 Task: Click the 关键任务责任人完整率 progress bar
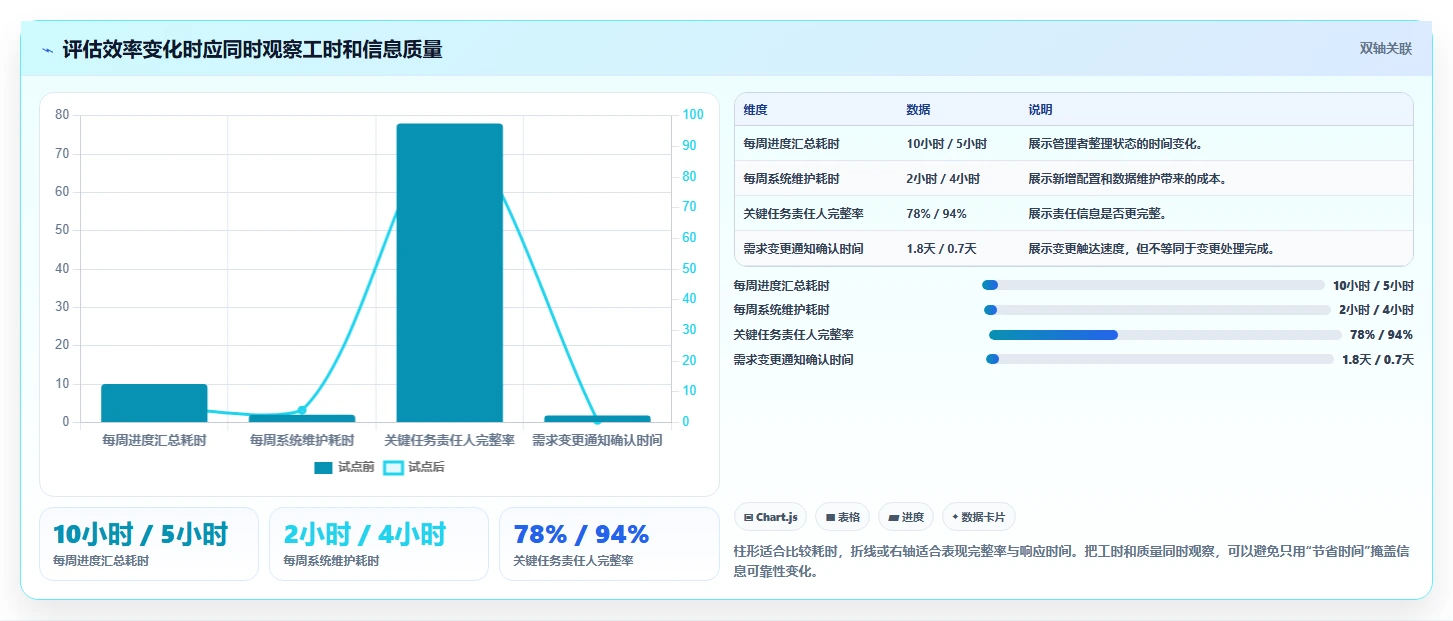(1165, 335)
